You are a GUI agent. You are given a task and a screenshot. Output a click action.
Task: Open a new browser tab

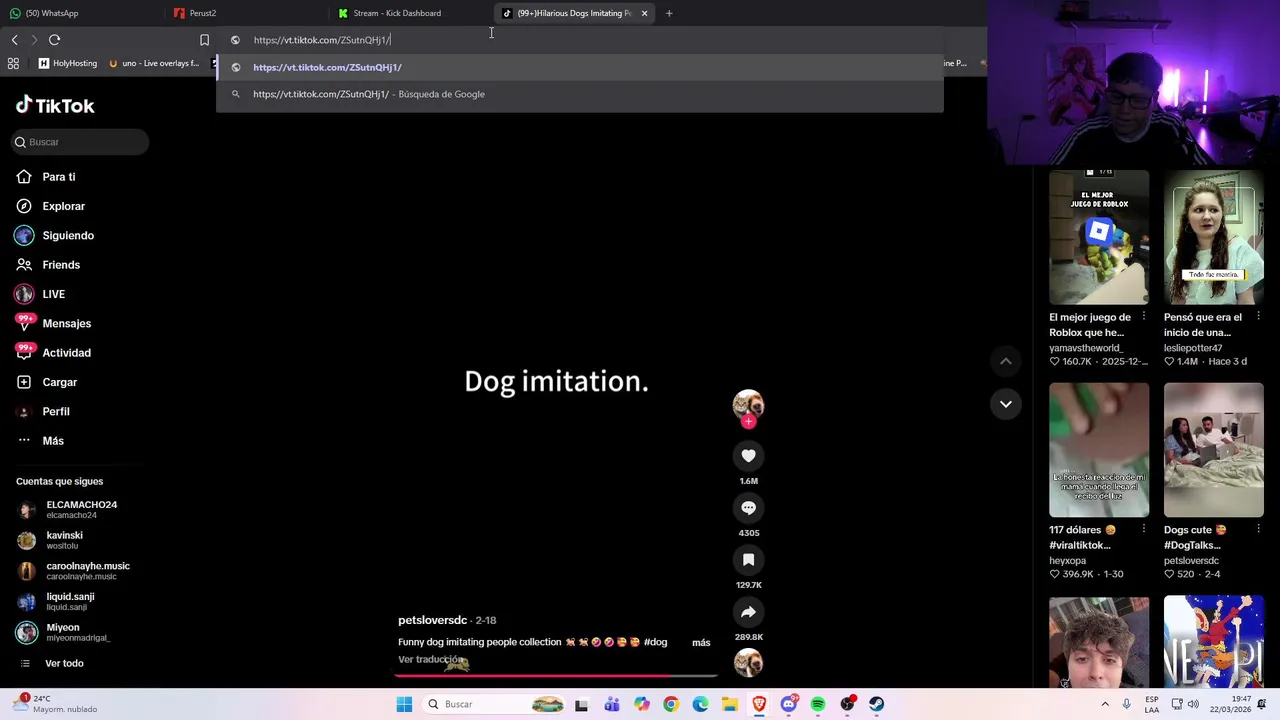669,13
